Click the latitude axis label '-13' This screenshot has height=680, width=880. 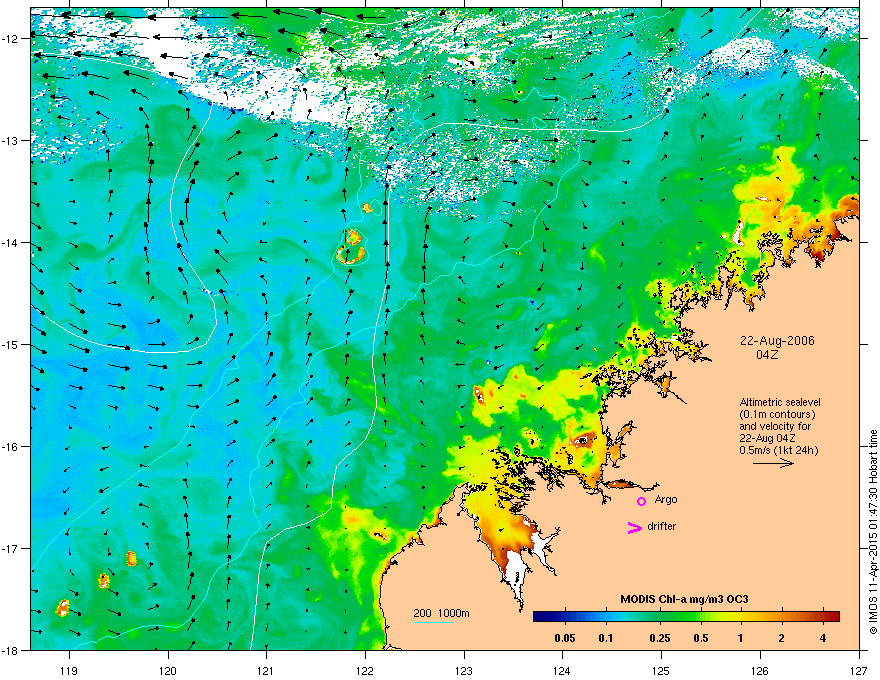coord(10,140)
